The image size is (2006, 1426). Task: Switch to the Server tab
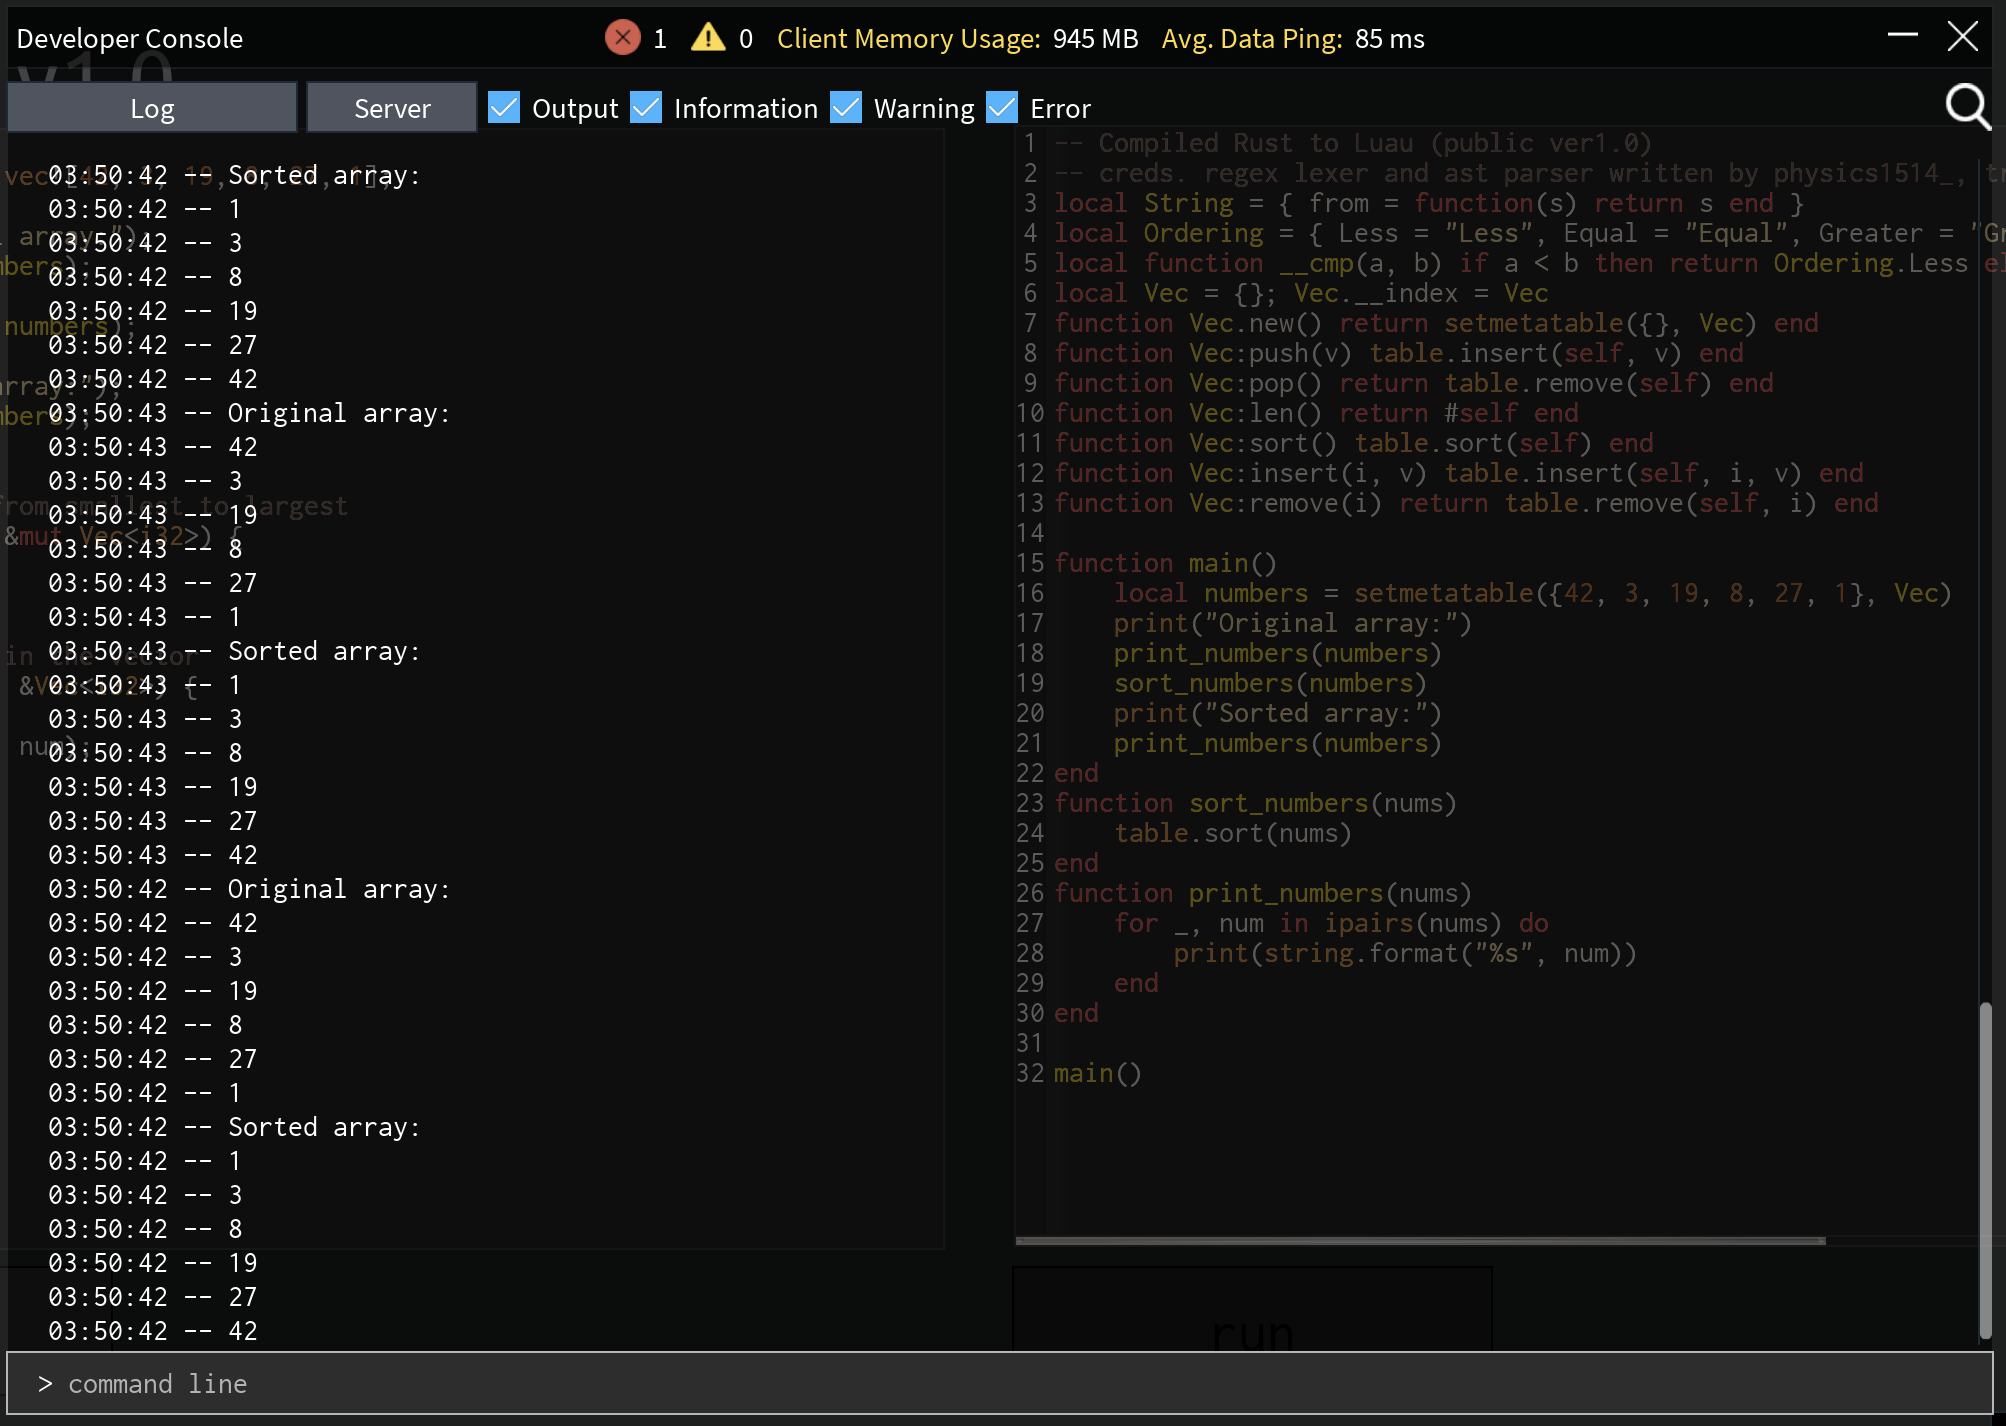pyautogui.click(x=392, y=108)
